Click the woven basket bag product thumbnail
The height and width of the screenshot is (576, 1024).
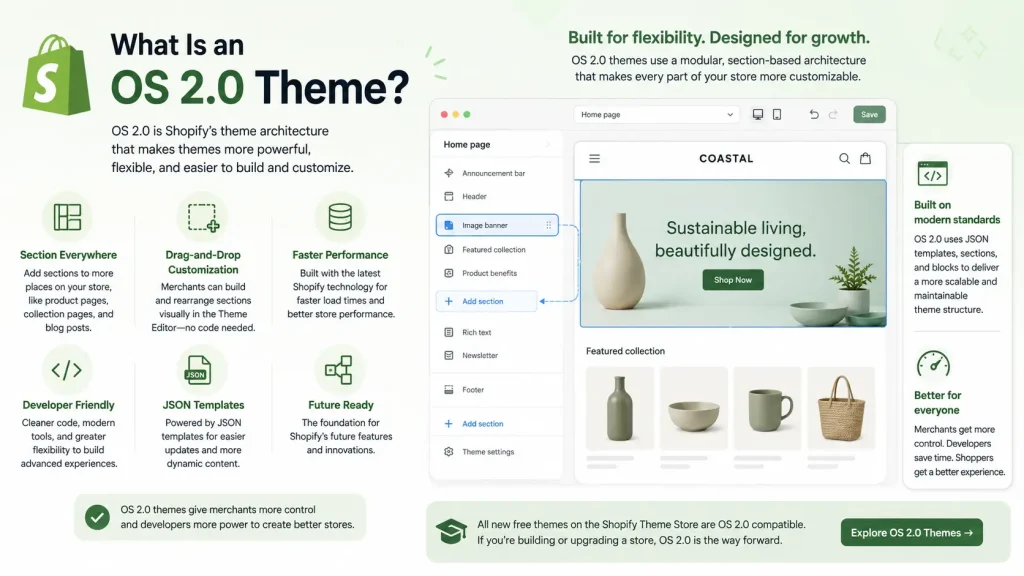pos(841,408)
